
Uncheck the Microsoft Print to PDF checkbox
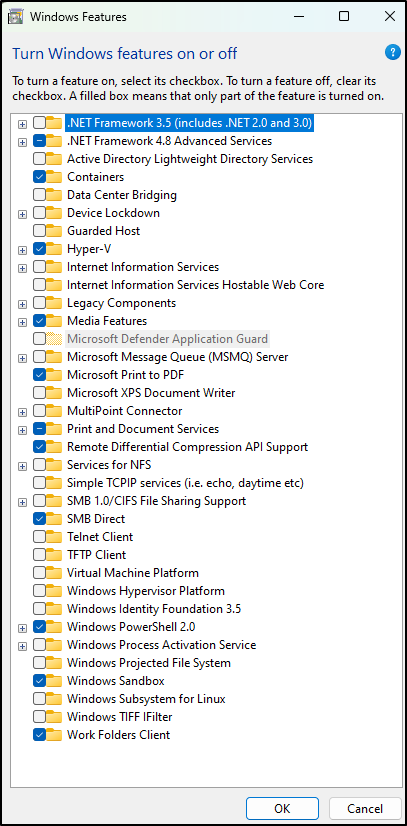pyautogui.click(x=39, y=375)
